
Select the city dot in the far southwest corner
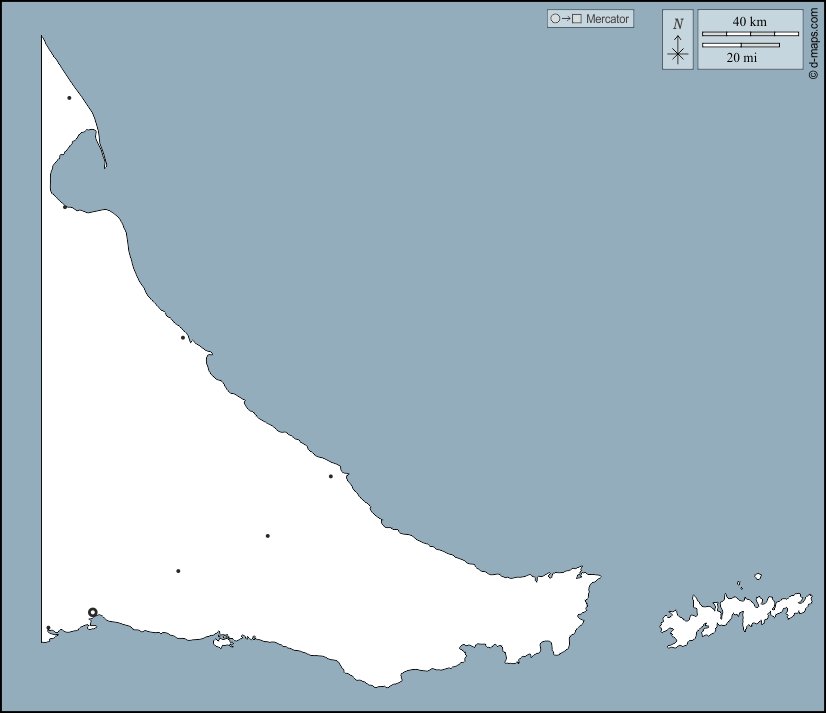pyautogui.click(x=48, y=628)
